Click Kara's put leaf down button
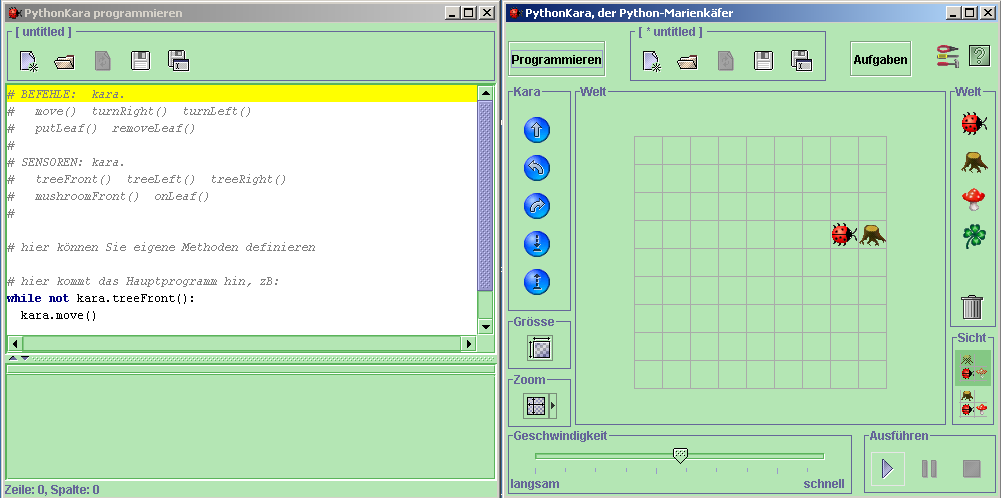 click(x=537, y=244)
